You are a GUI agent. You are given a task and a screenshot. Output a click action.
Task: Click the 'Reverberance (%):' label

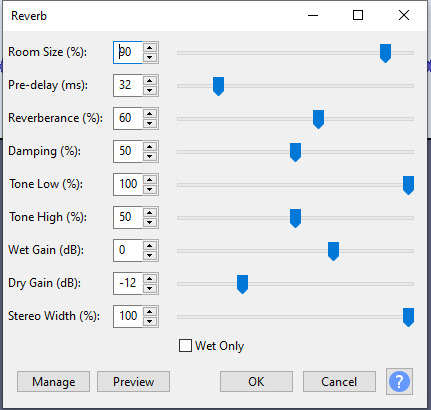point(55,118)
